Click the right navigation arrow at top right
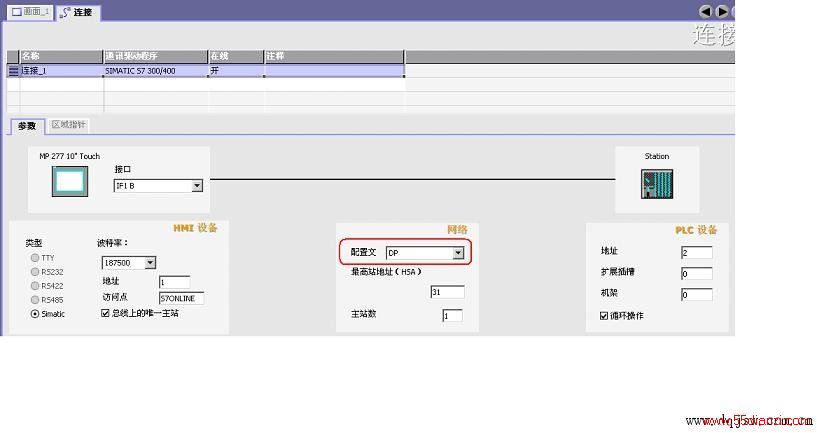This screenshot has width=817, height=433. (x=722, y=11)
